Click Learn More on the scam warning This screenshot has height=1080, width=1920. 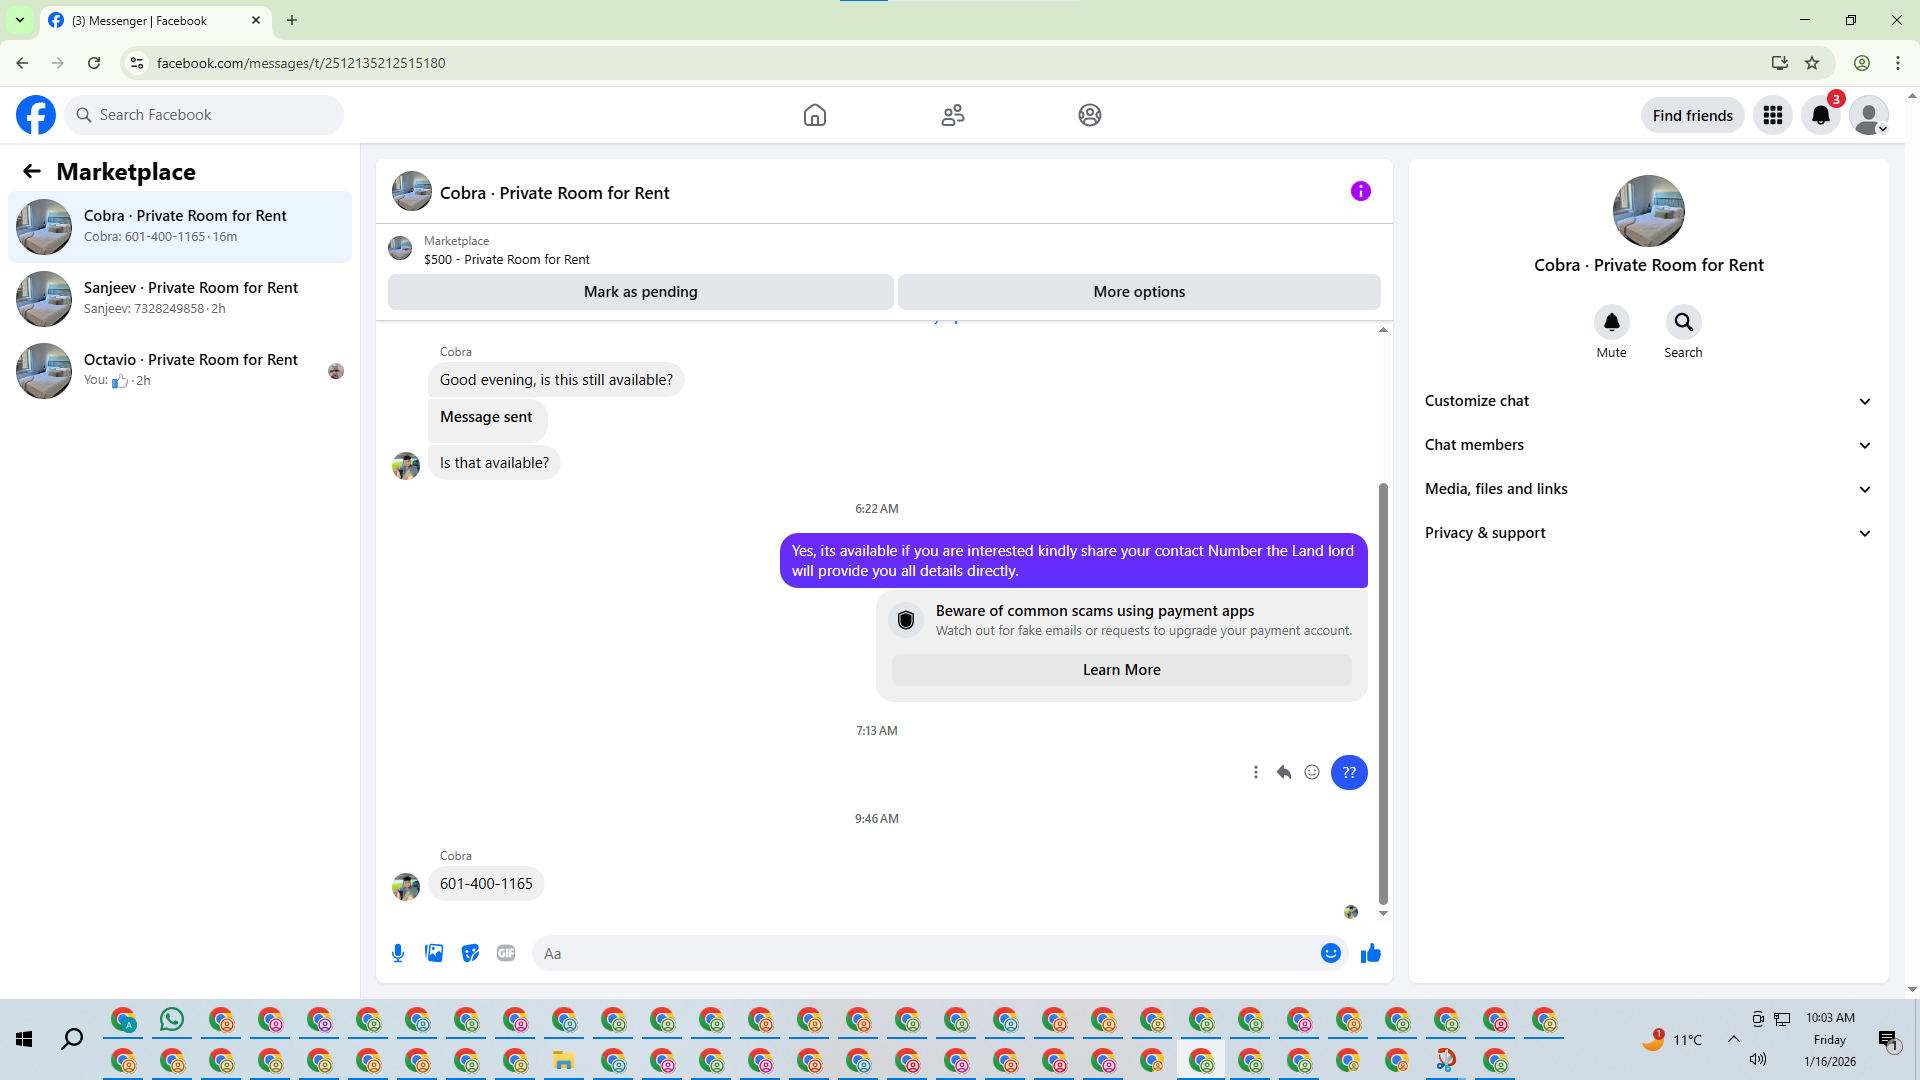click(1121, 670)
